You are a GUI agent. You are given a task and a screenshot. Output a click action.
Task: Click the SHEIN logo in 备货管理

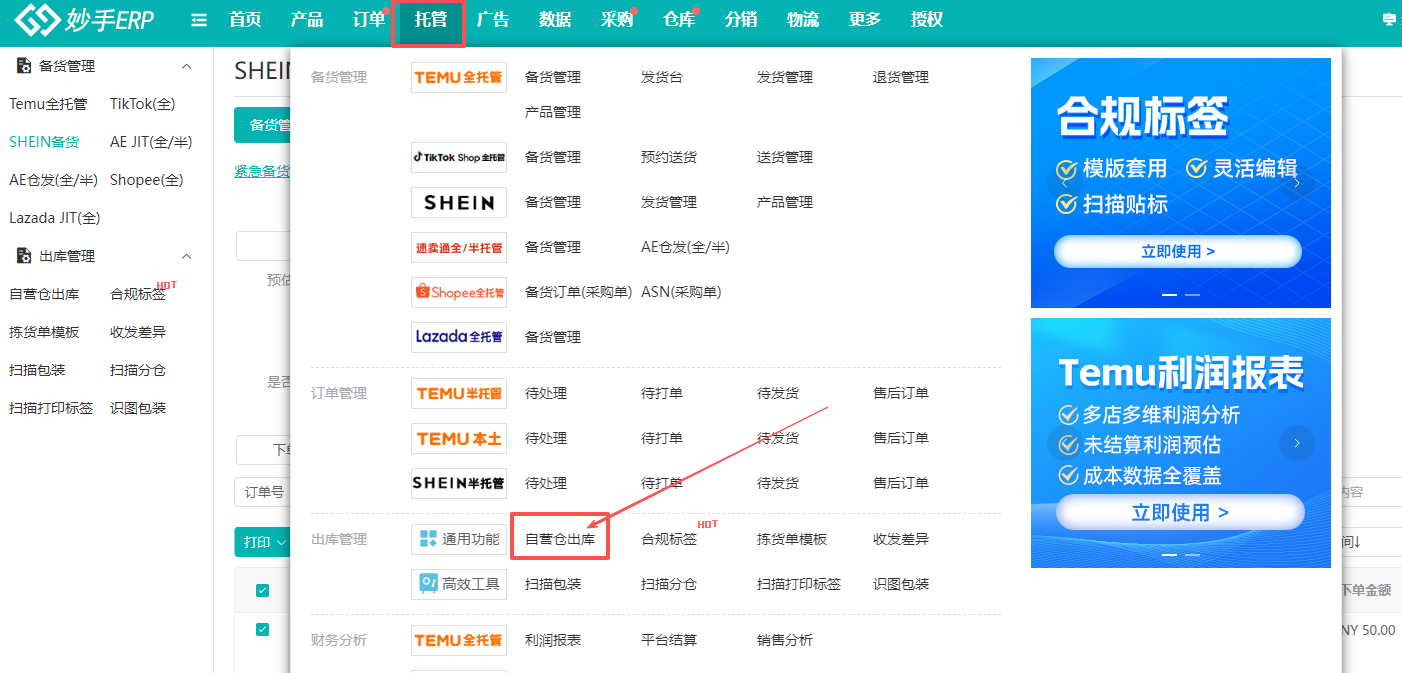tap(459, 202)
